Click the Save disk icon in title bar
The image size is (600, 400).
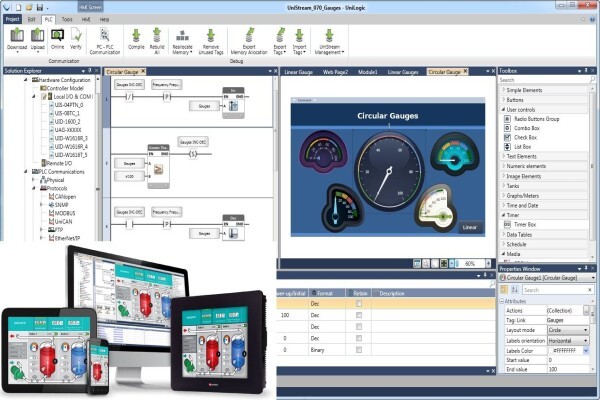pyautogui.click(x=40, y=7)
